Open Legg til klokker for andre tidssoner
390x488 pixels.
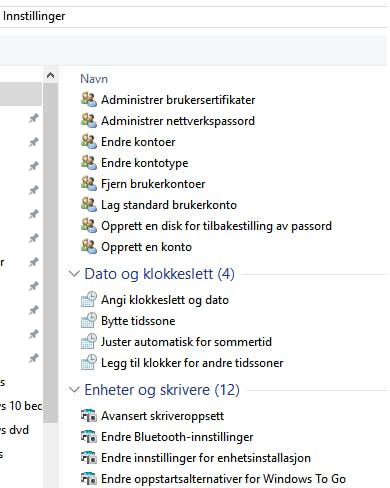[192, 363]
